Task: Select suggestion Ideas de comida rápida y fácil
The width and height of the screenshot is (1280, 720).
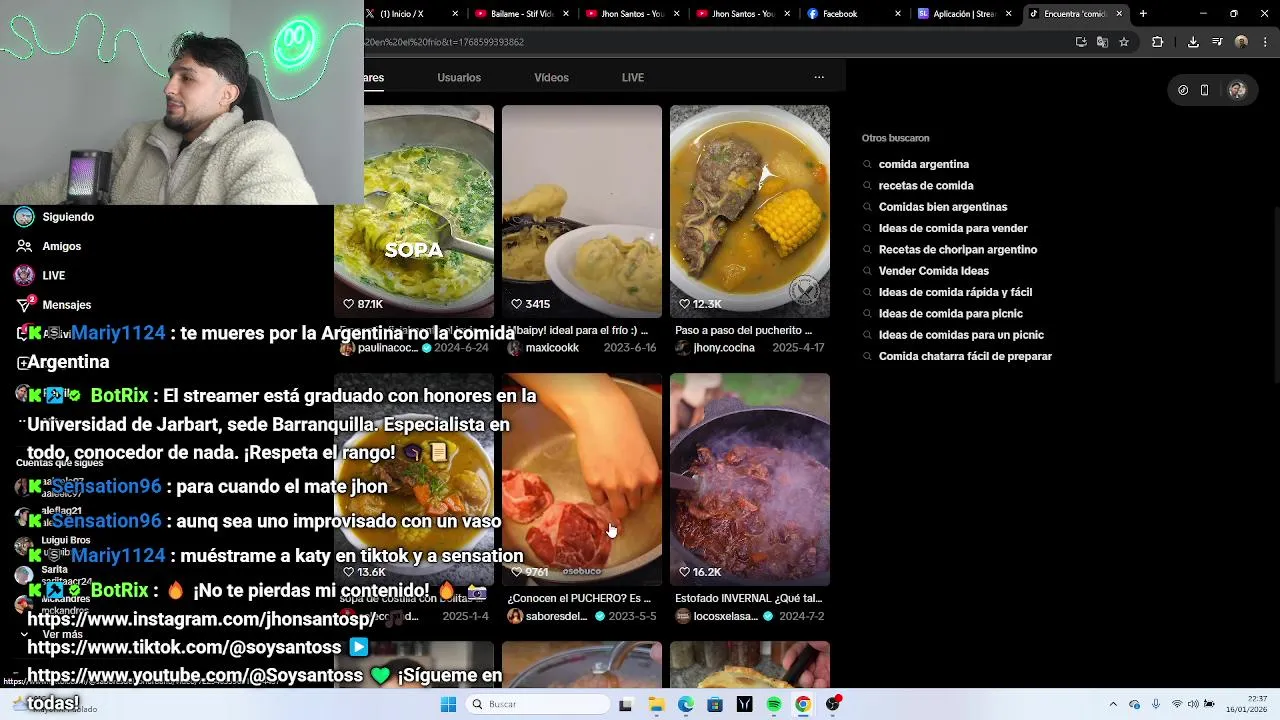Action: point(955,292)
